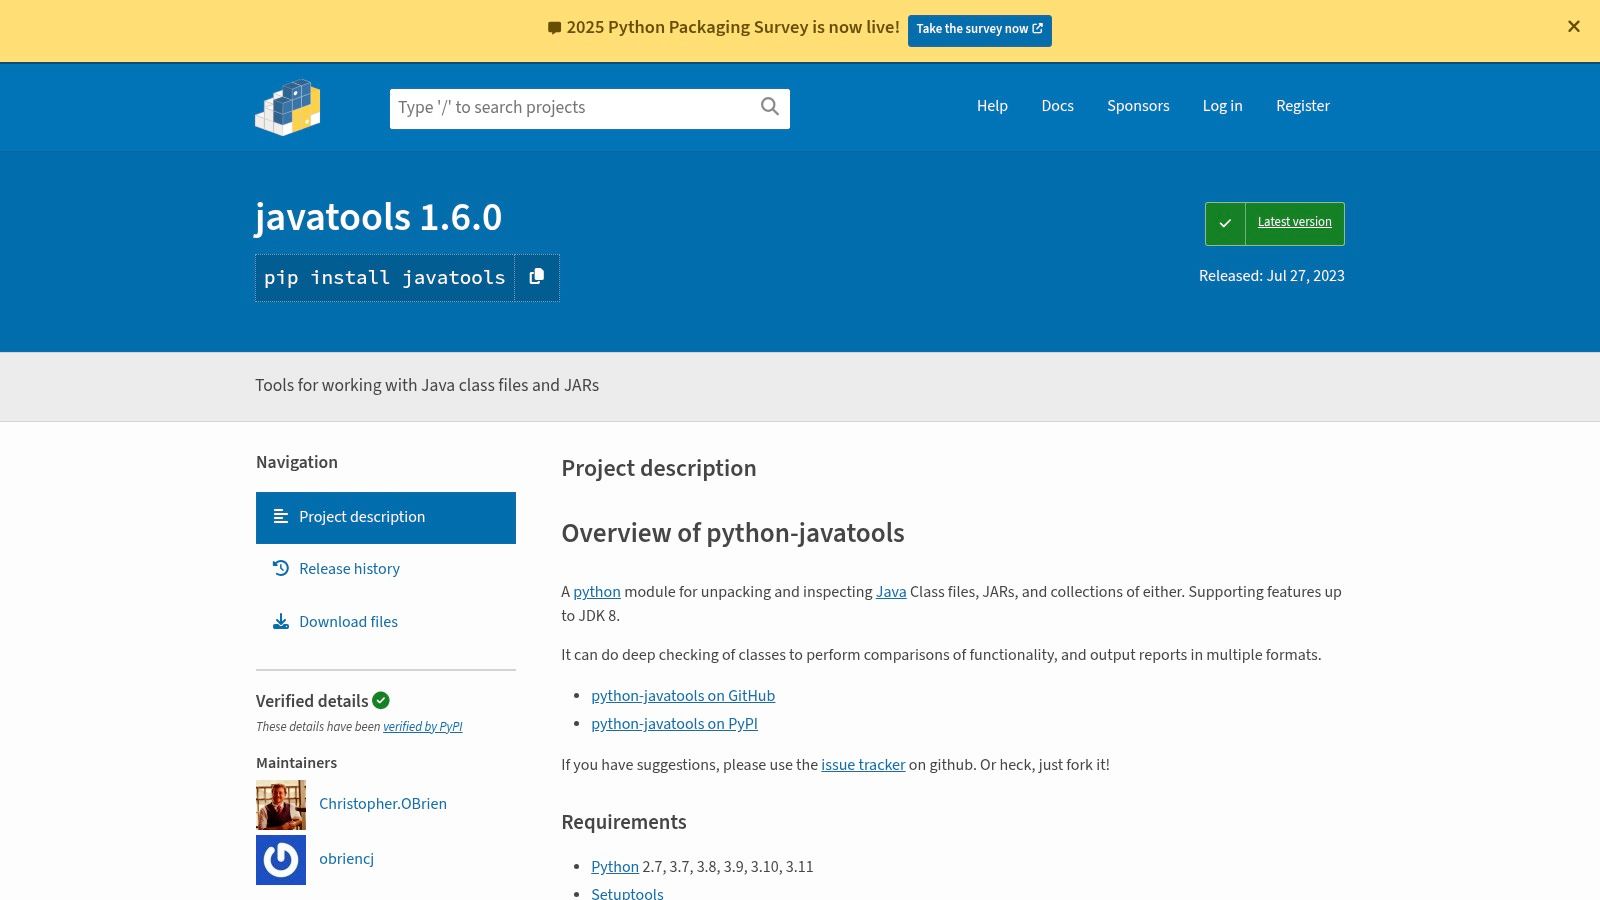Select Project description navigation tab
The image size is (1600, 900).
[x=386, y=518]
